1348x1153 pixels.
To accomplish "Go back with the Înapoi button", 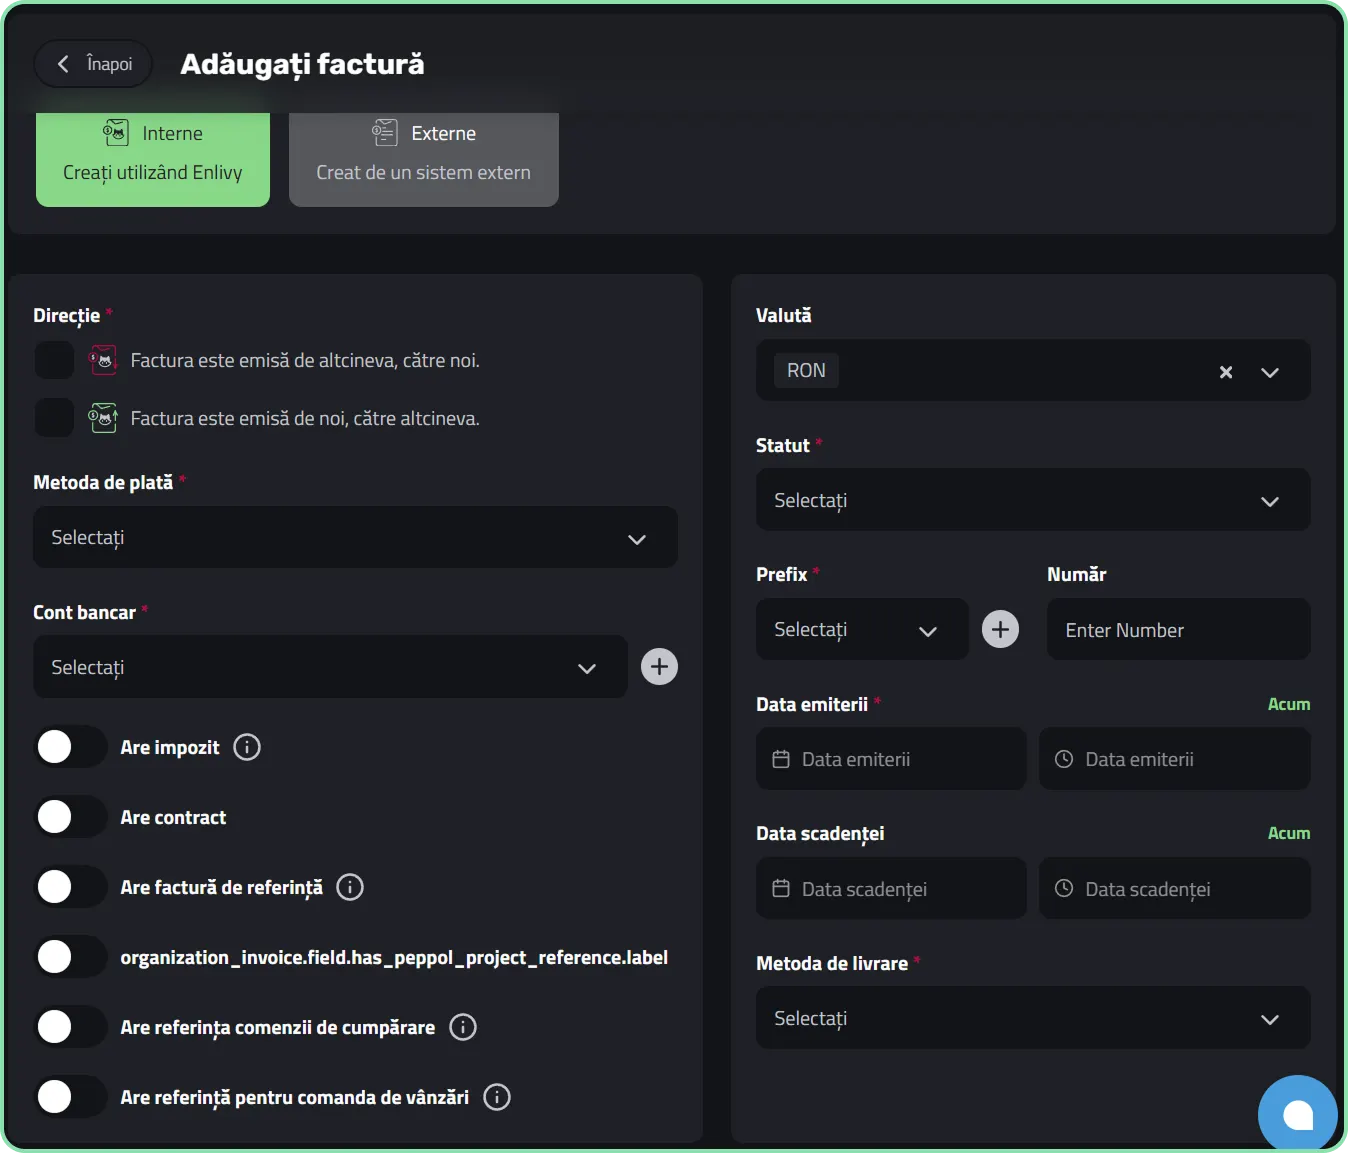I will (93, 64).
